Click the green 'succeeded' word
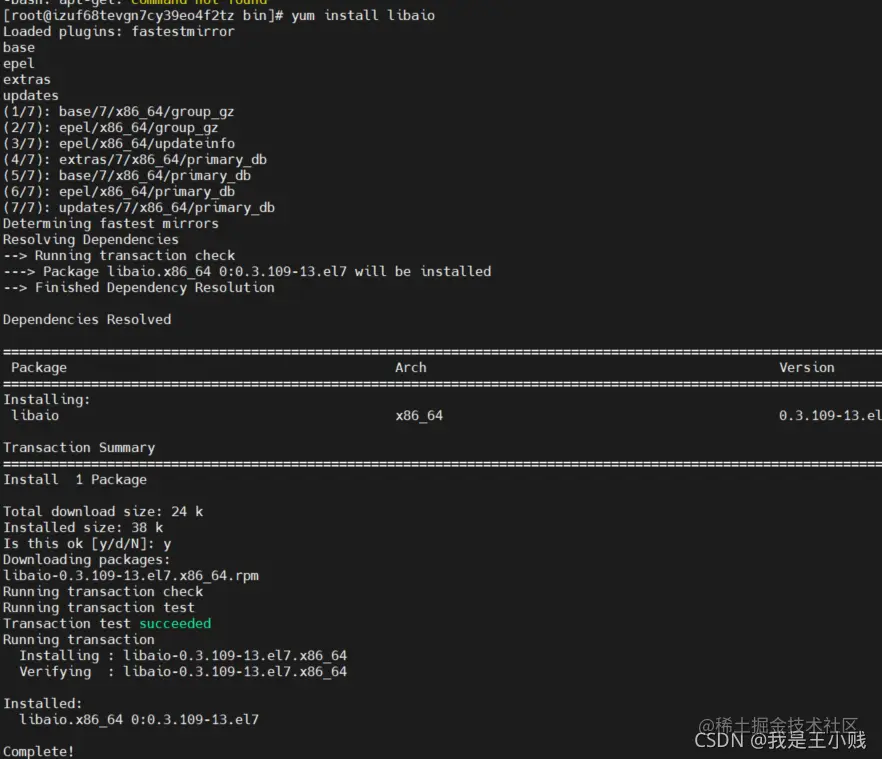Screen dimensions: 882x759 (175, 624)
